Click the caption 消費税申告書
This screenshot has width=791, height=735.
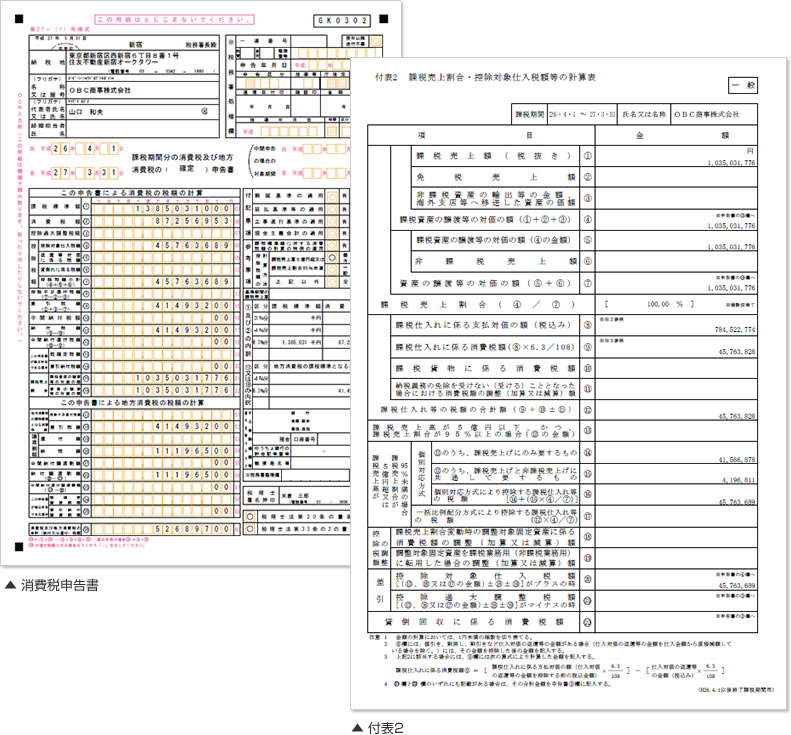pyautogui.click(x=60, y=585)
